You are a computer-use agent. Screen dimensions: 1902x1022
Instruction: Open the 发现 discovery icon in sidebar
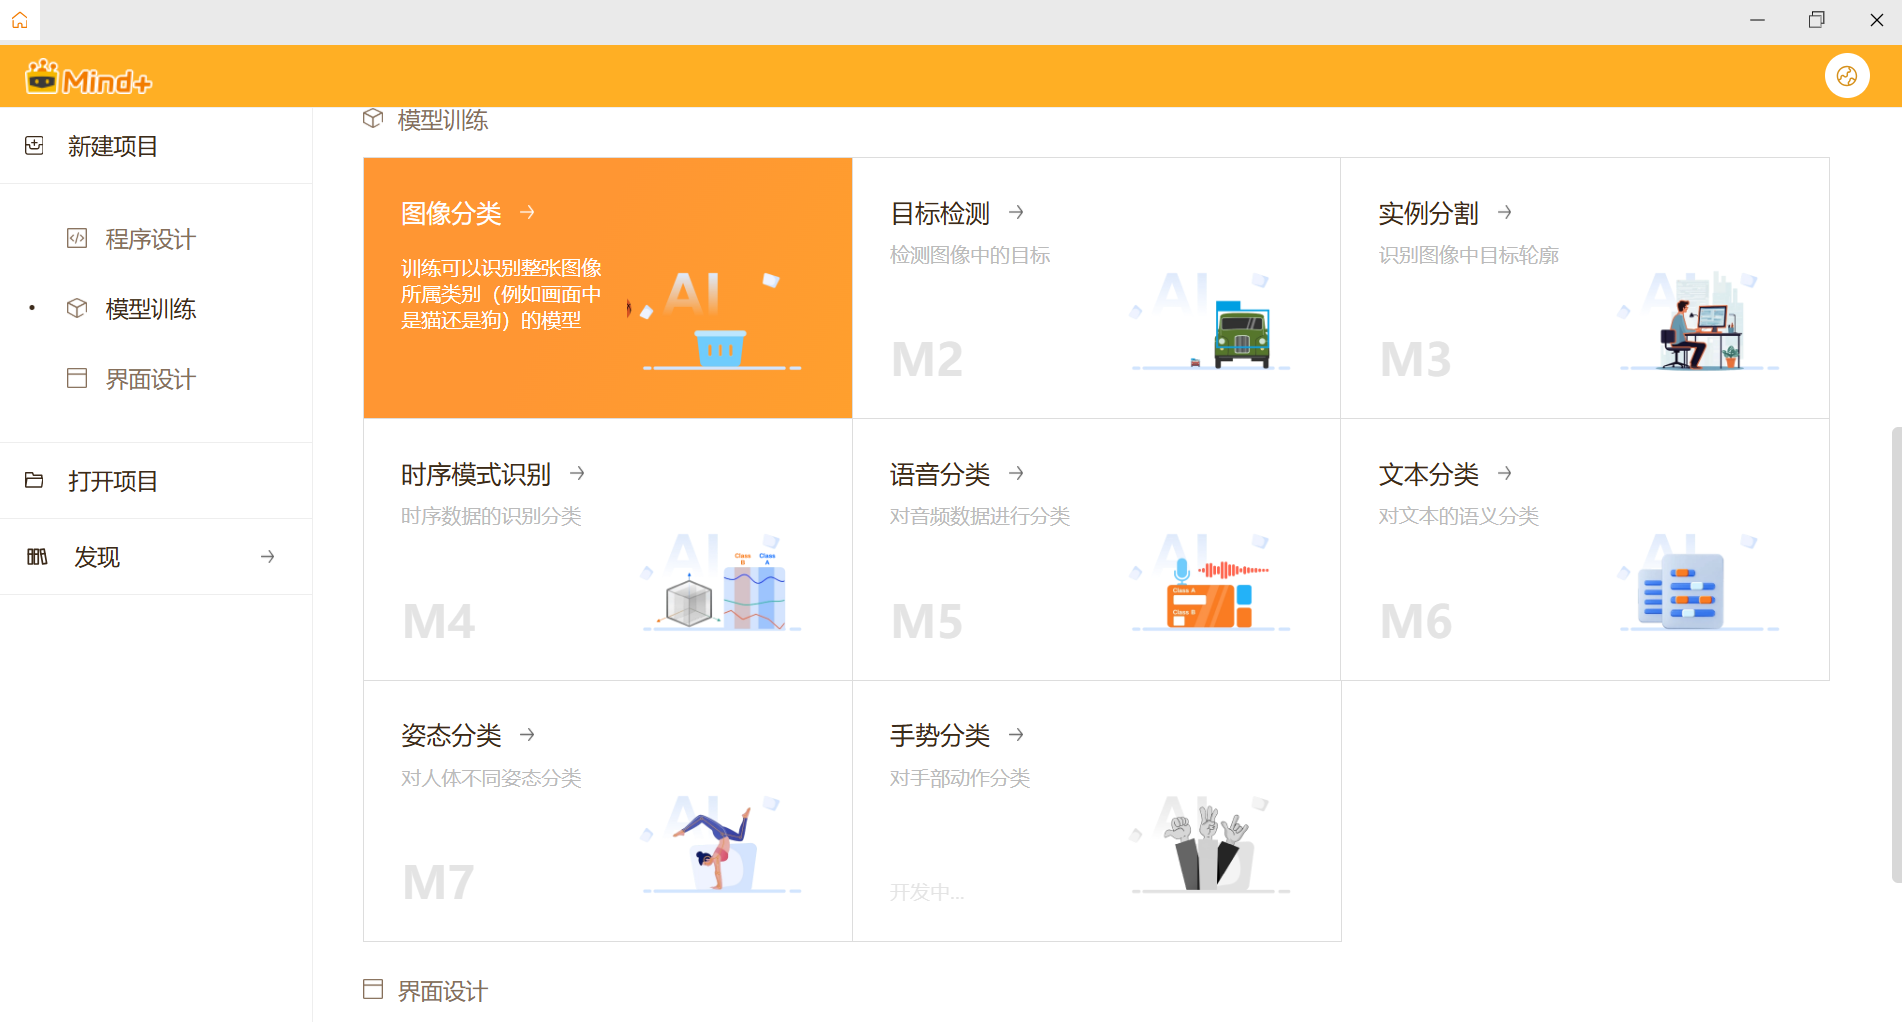[x=37, y=556]
